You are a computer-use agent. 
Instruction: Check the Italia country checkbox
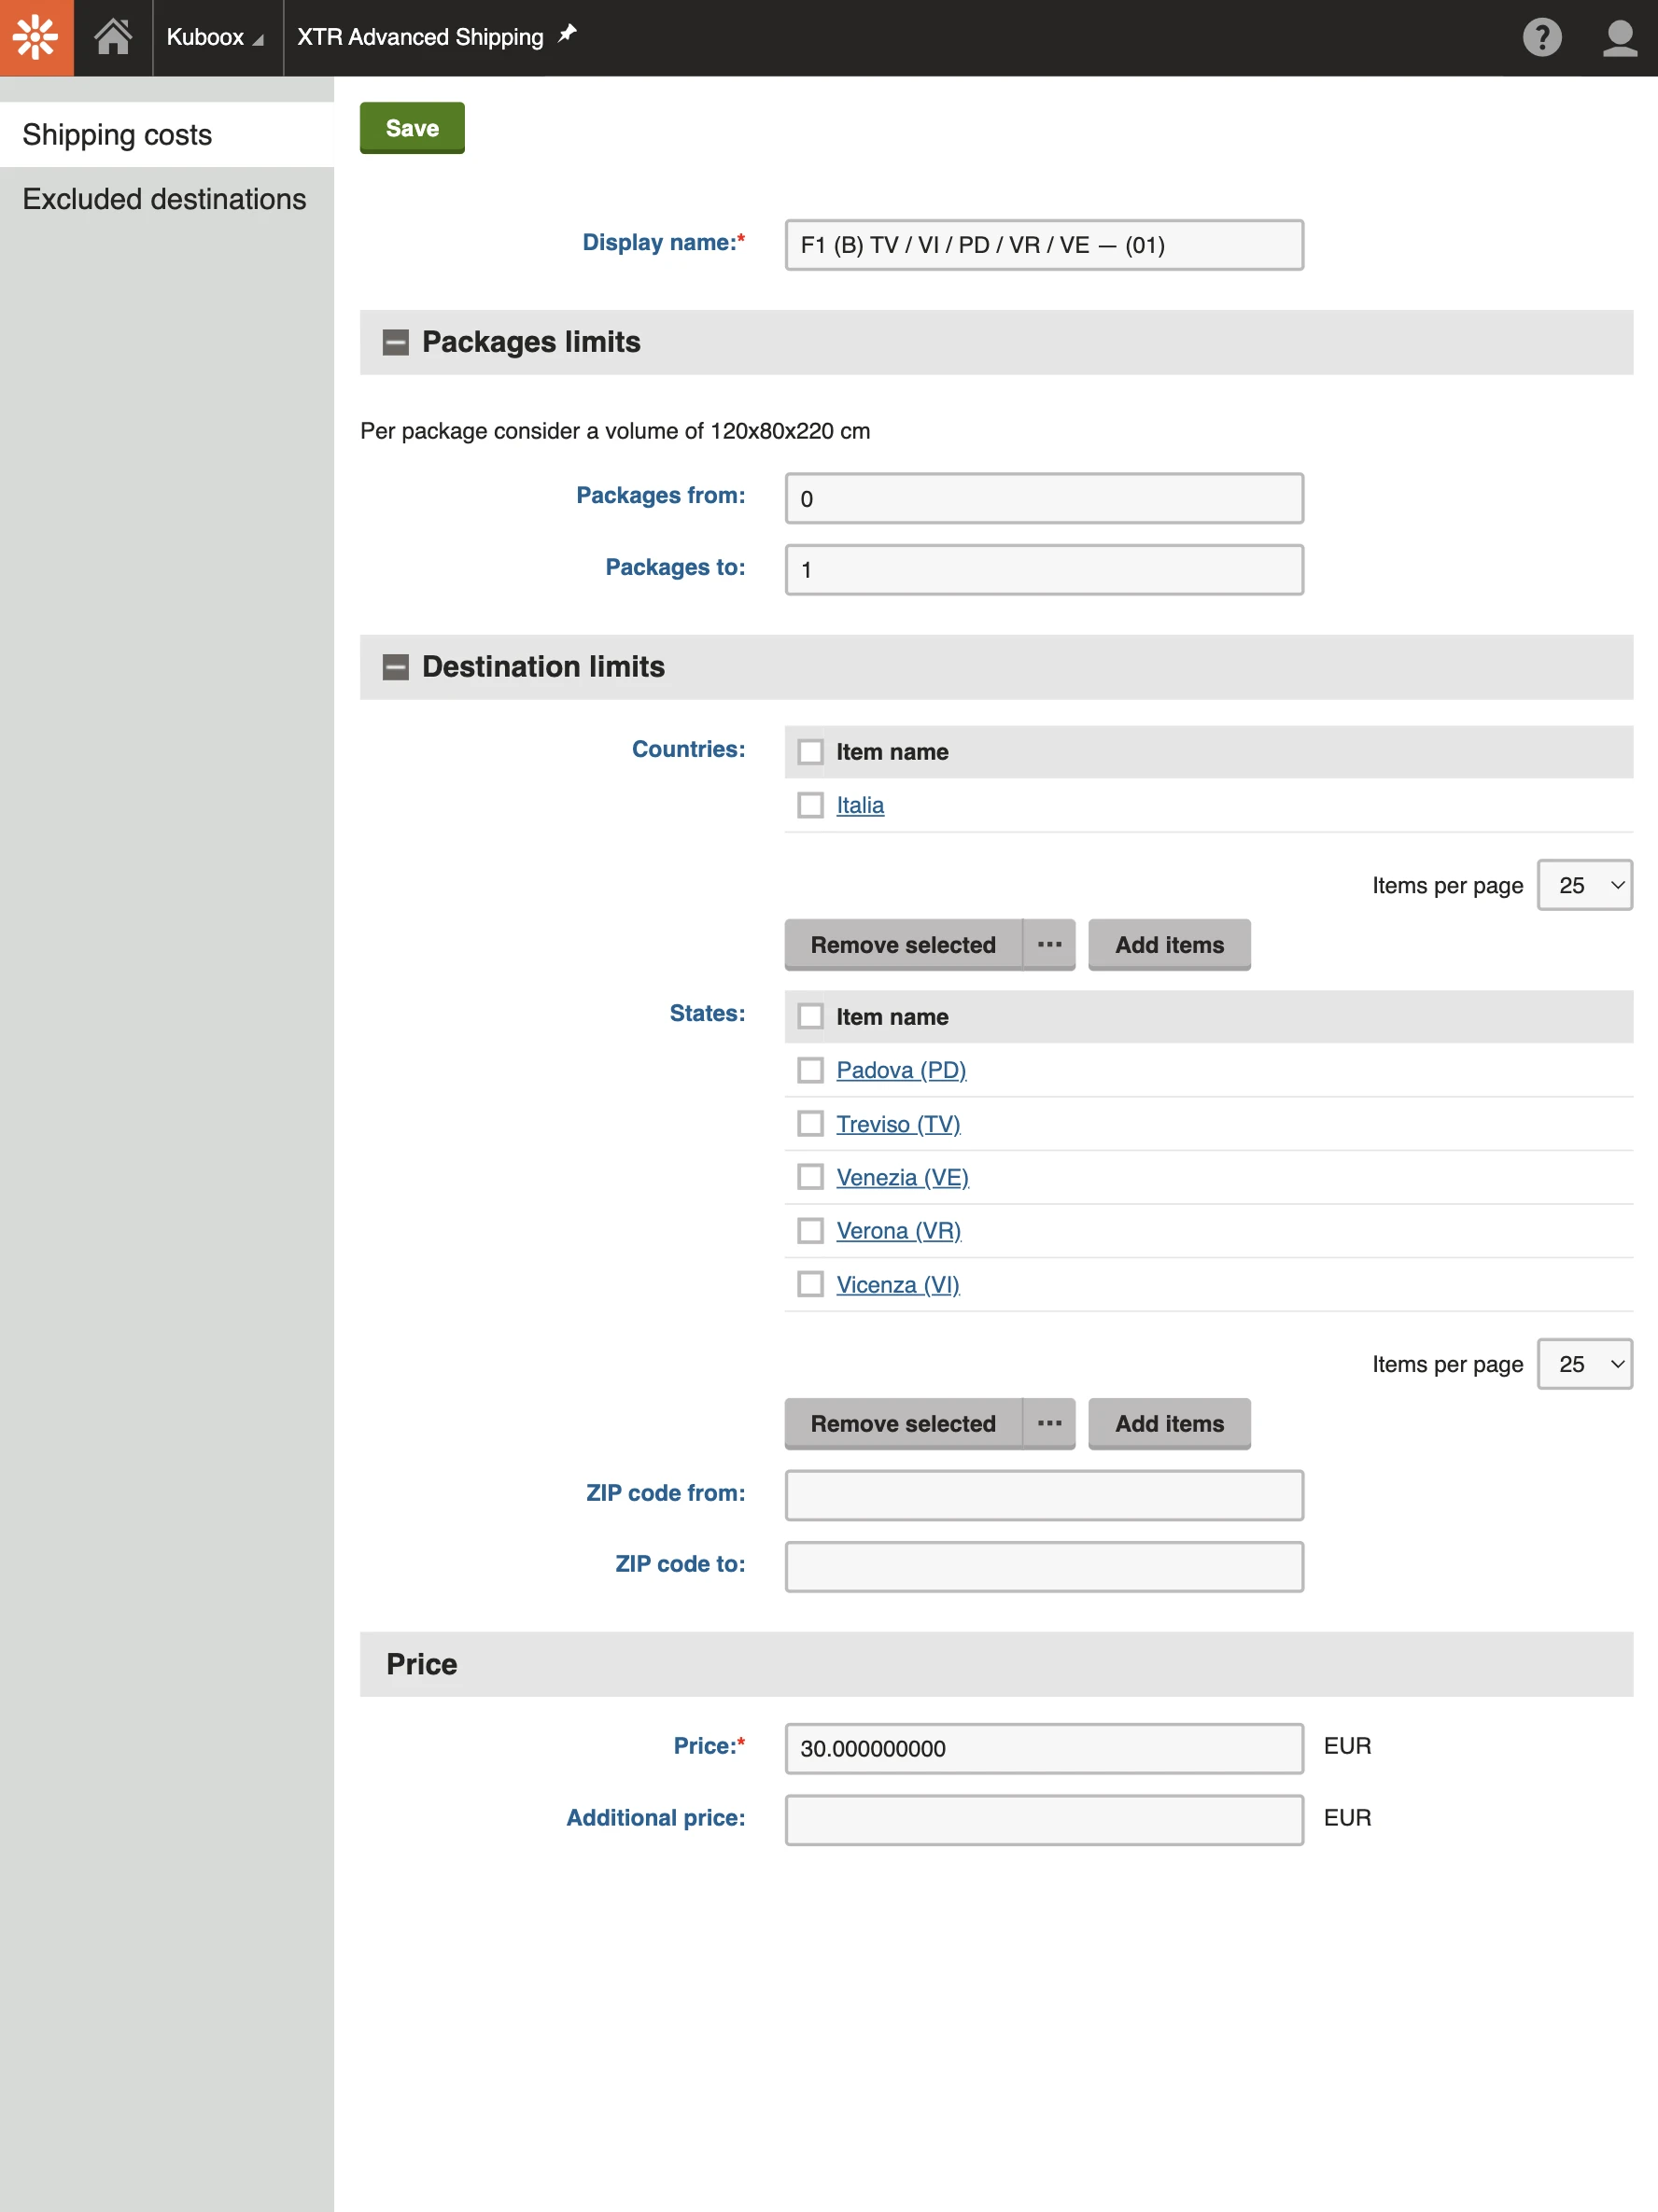(x=810, y=805)
